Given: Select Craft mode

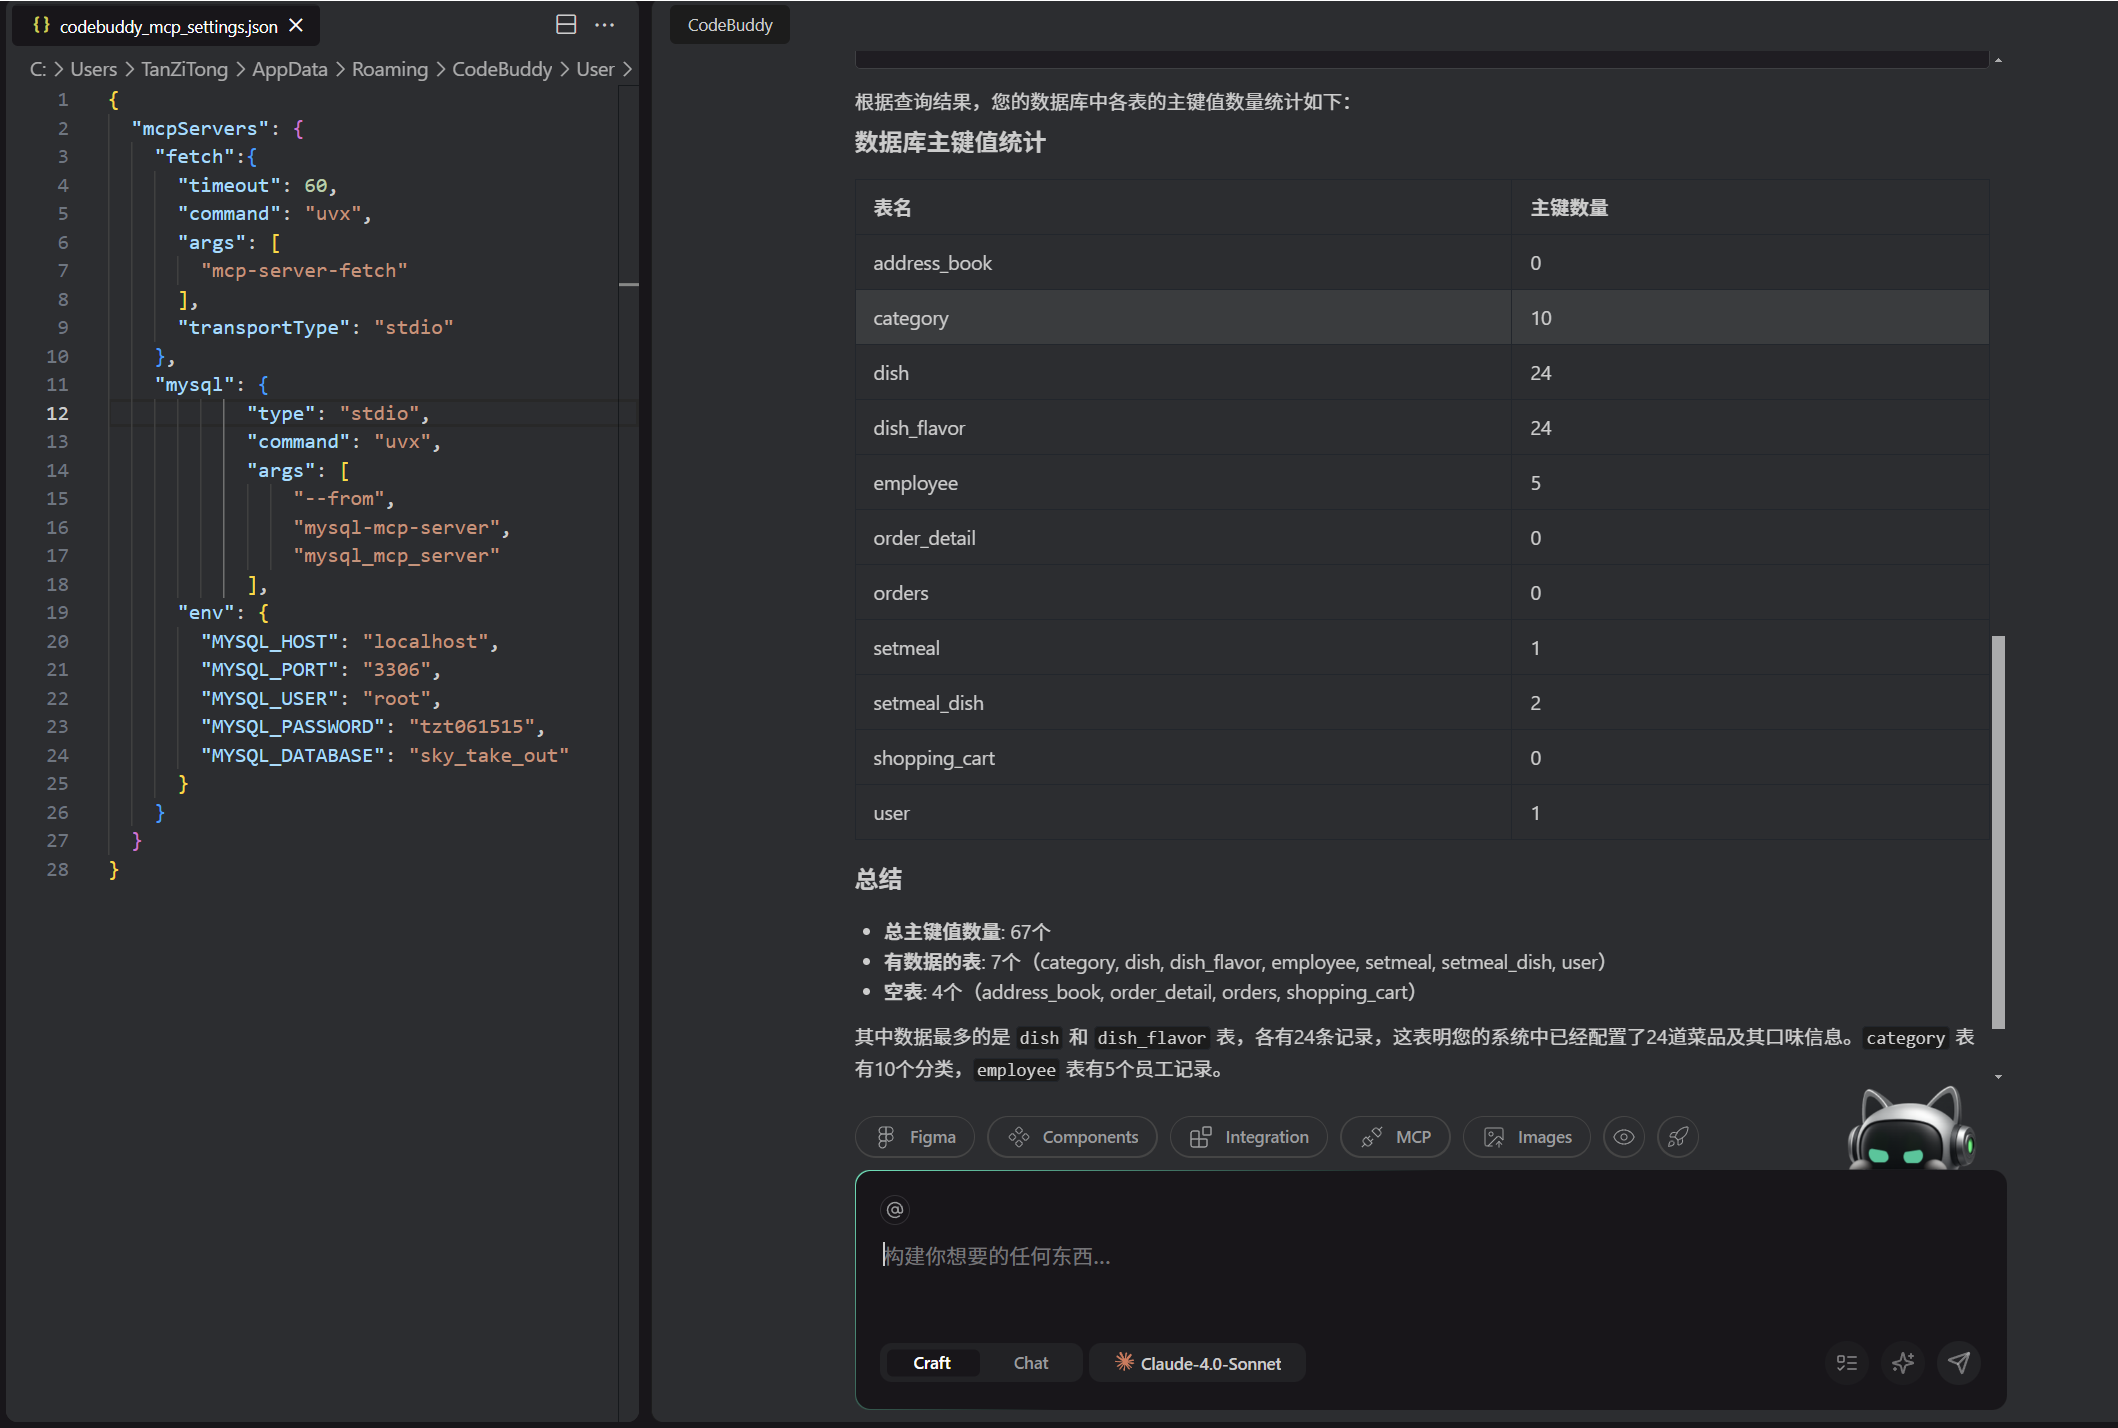Looking at the screenshot, I should point(931,1363).
